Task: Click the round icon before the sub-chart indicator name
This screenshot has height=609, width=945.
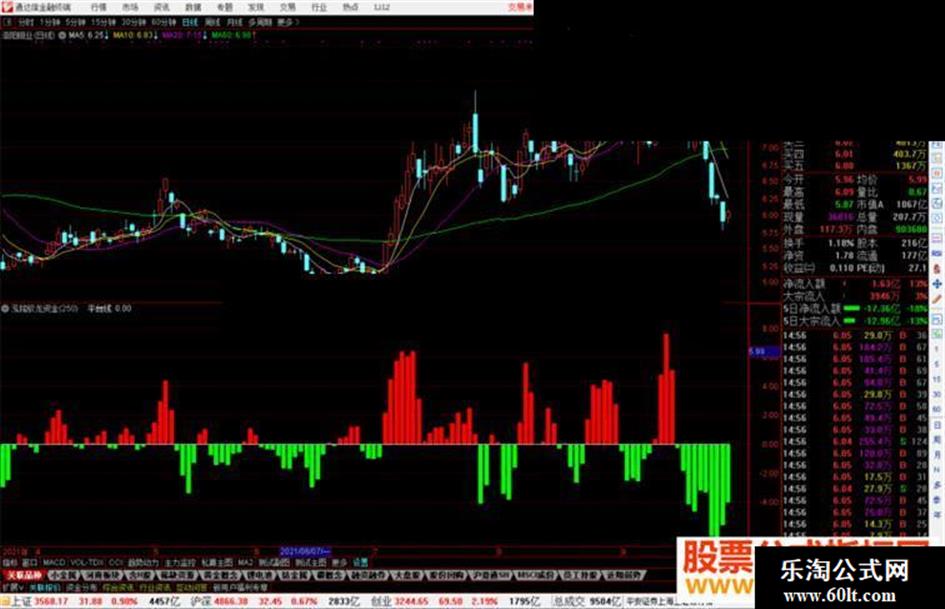Action: tap(5, 309)
